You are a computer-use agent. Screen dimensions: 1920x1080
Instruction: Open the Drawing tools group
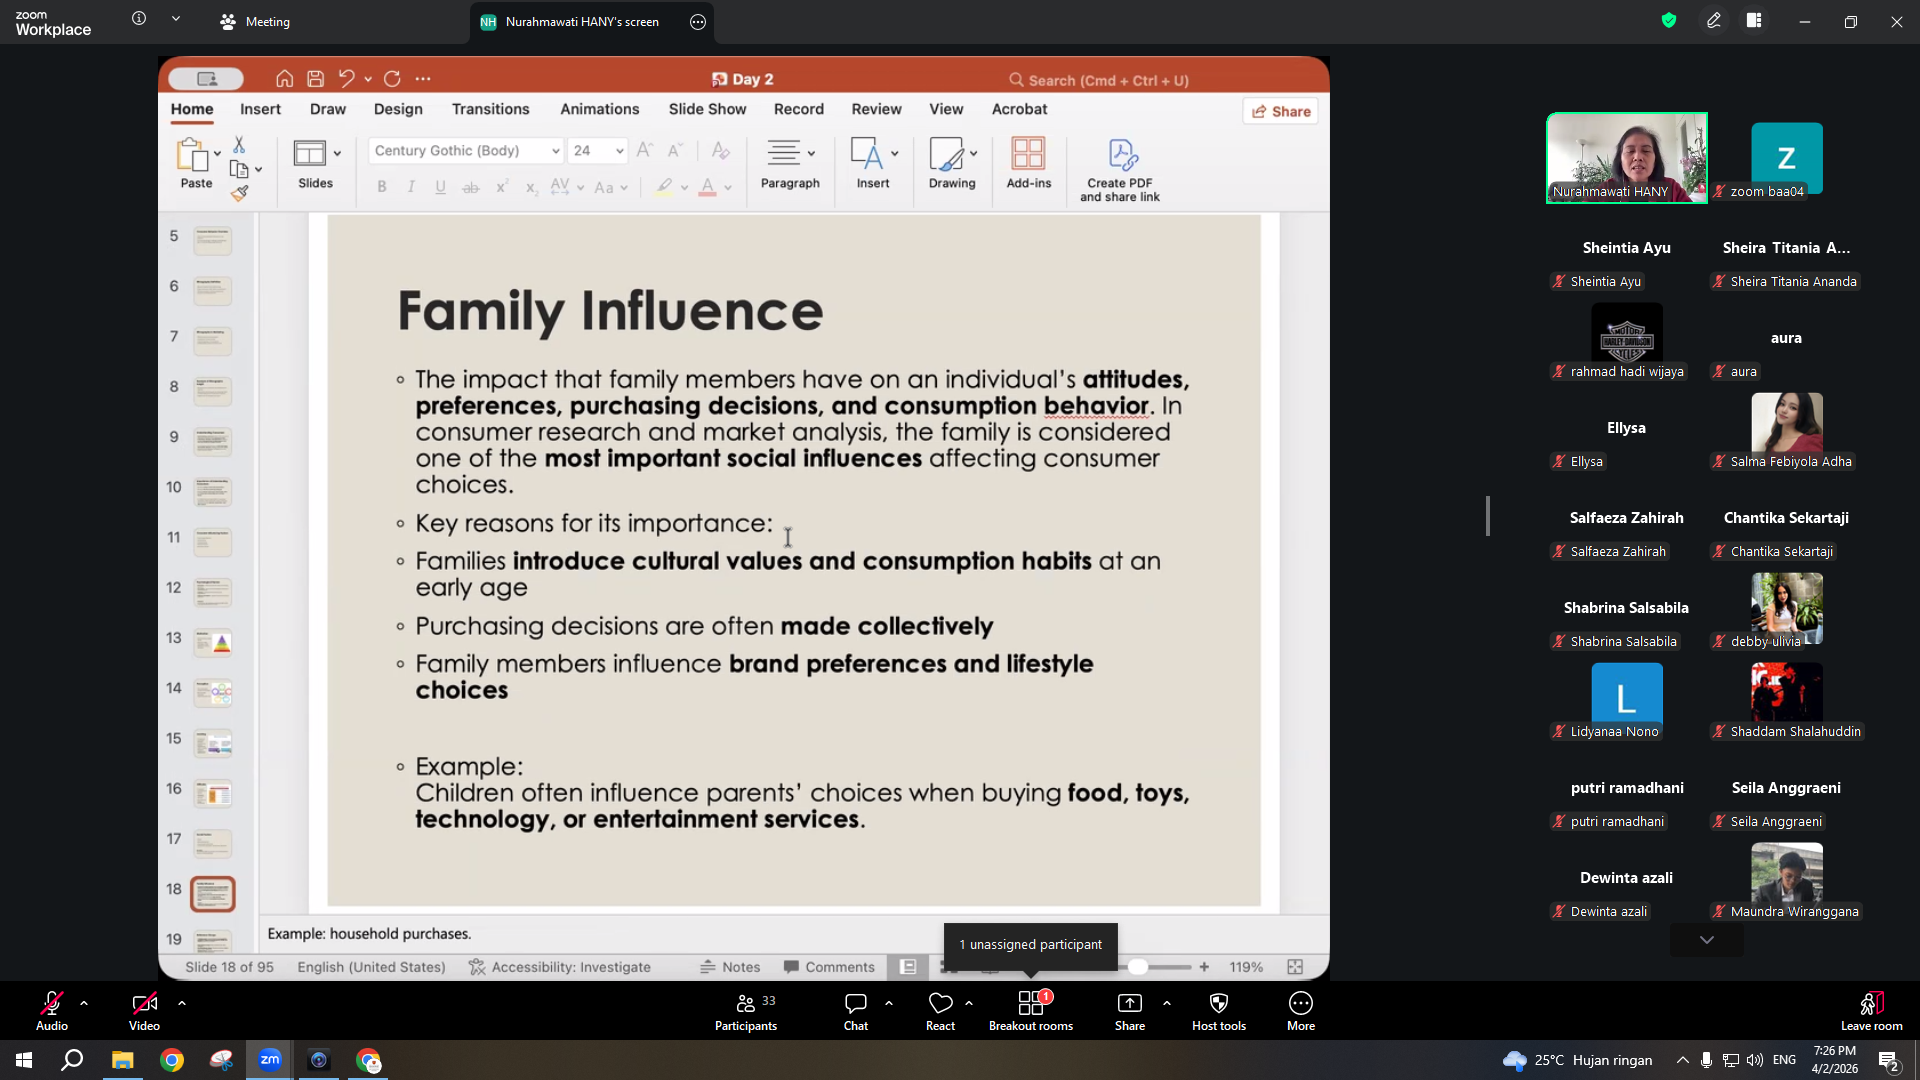point(952,163)
